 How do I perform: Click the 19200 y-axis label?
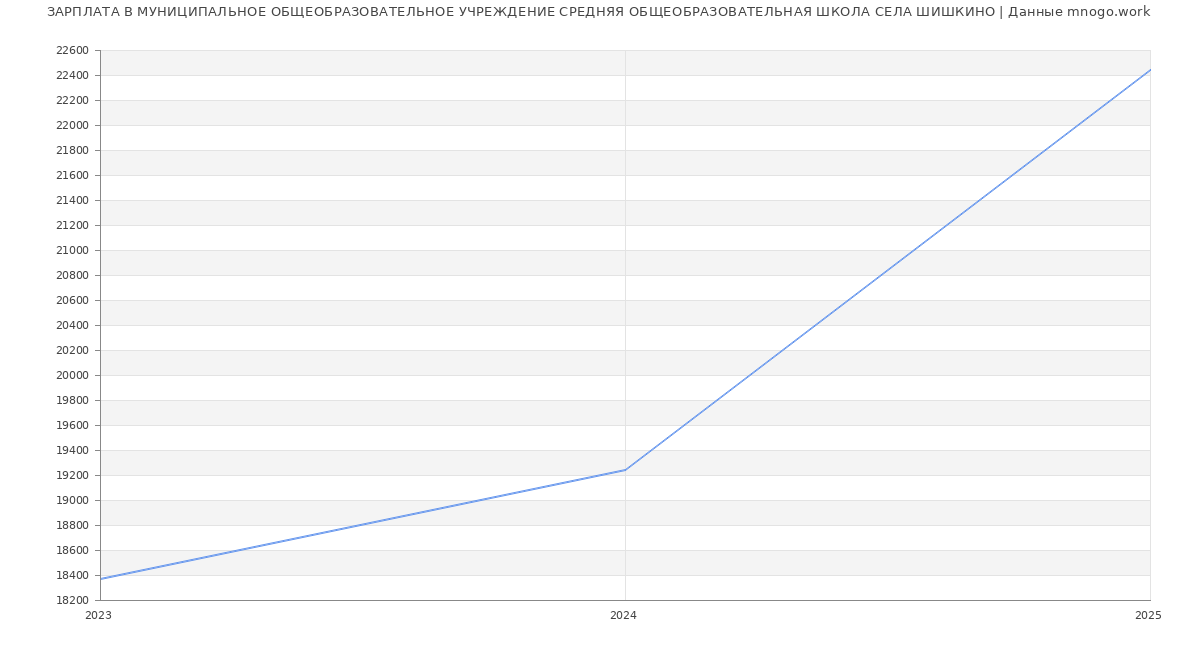(x=72, y=476)
